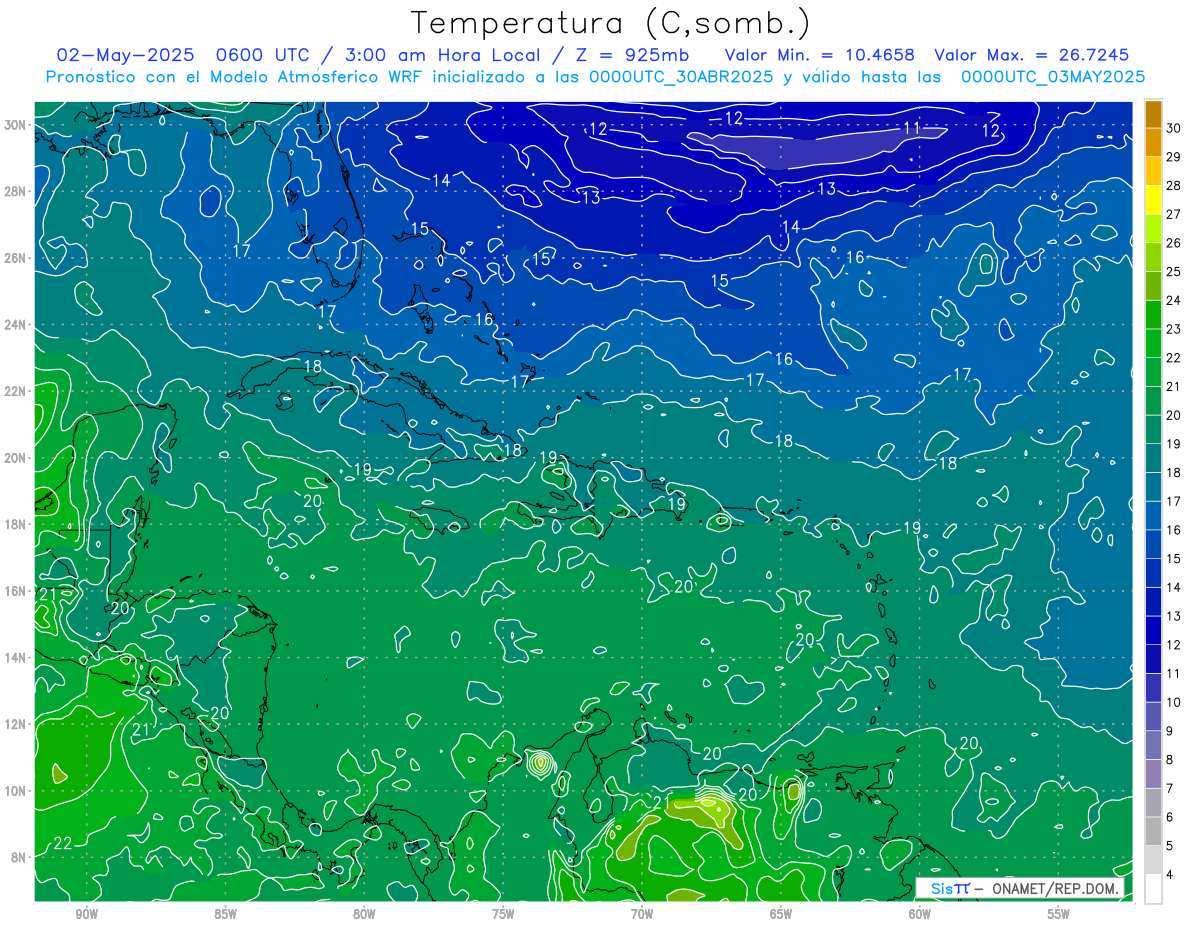This screenshot has width=1200, height=927.
Task: Click the color scale value 4
Action: click(1171, 875)
